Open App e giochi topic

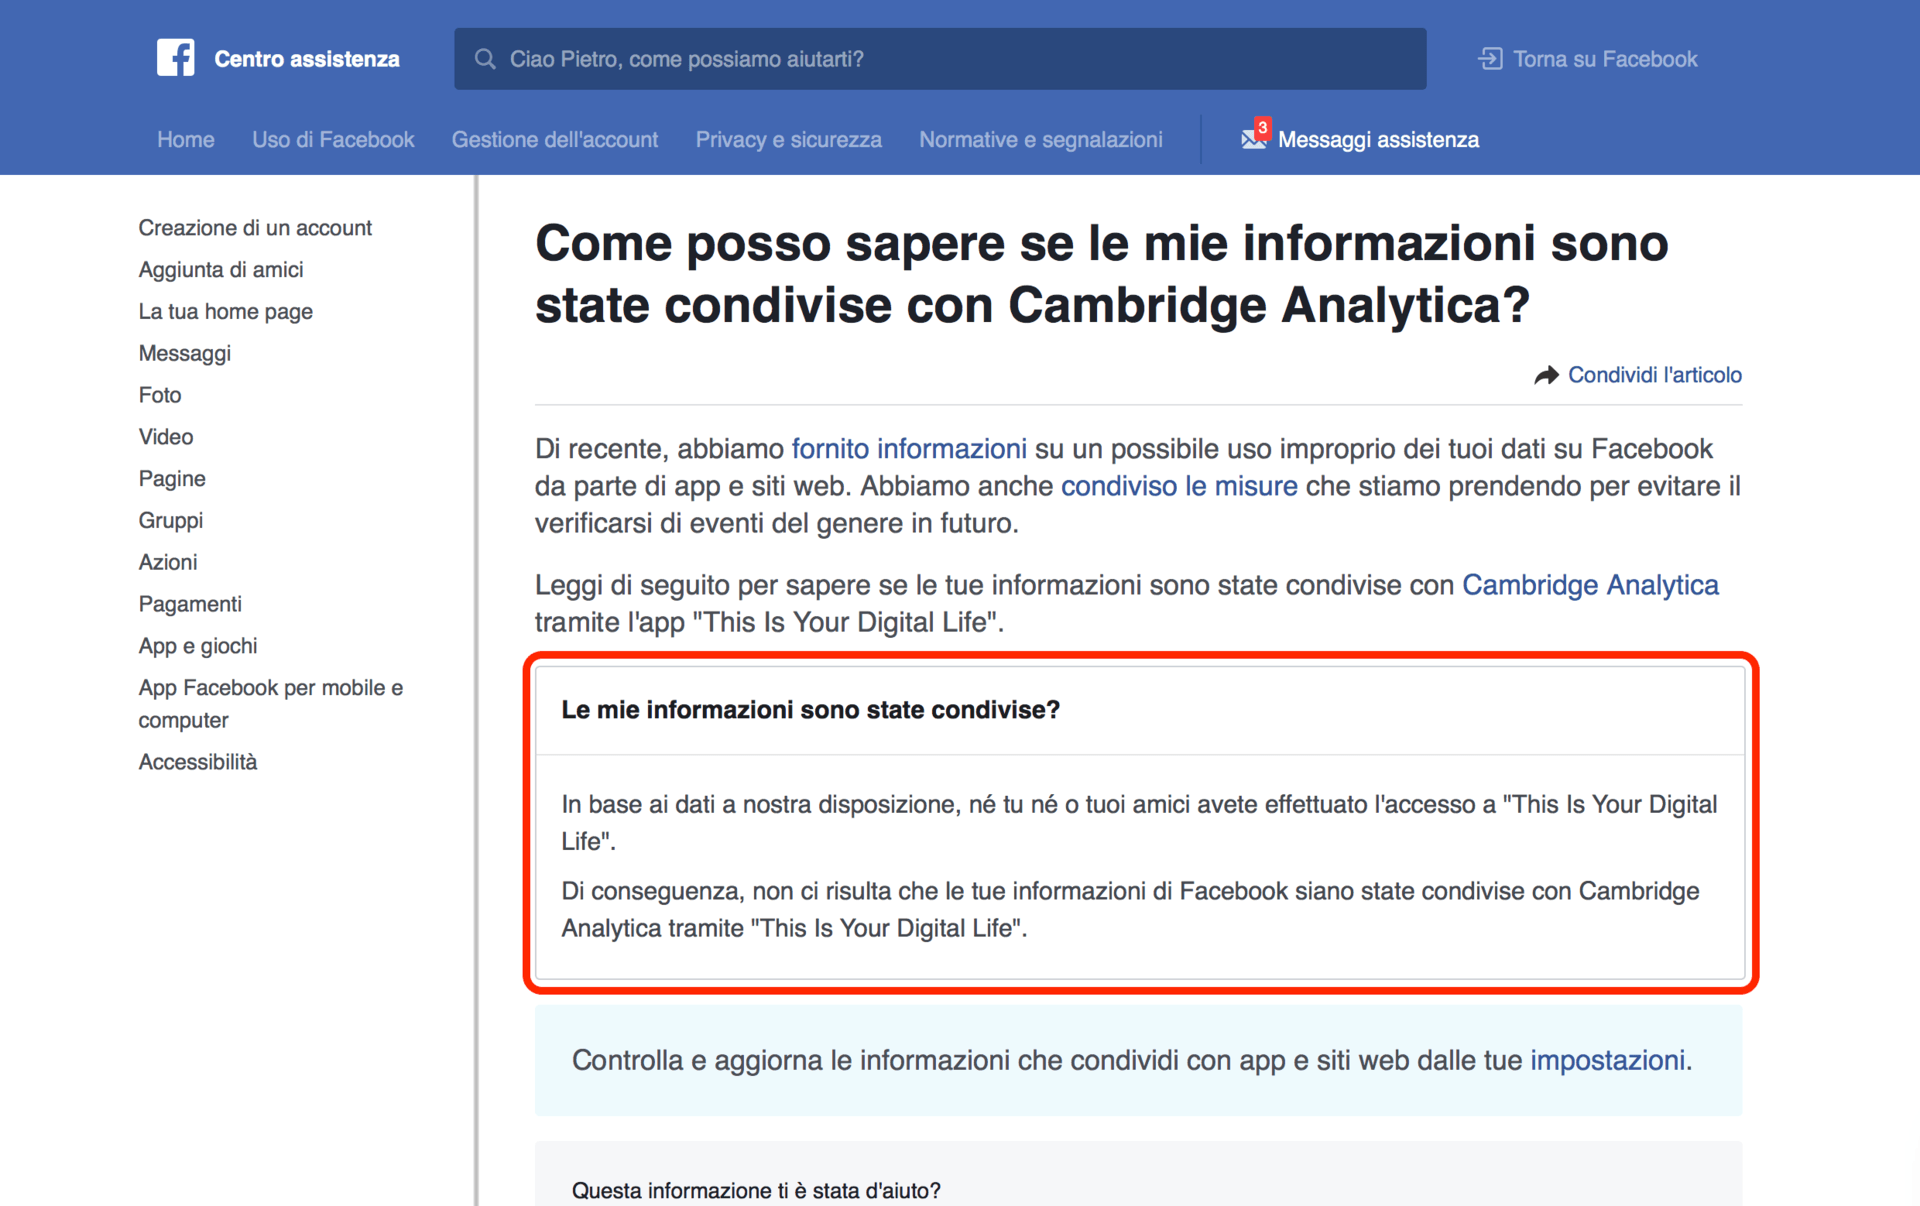click(x=198, y=646)
